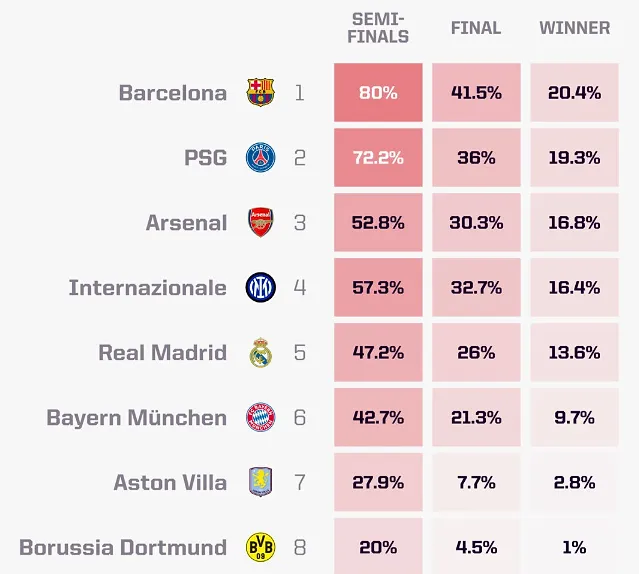Click the Real Madrid club crest

(260, 352)
